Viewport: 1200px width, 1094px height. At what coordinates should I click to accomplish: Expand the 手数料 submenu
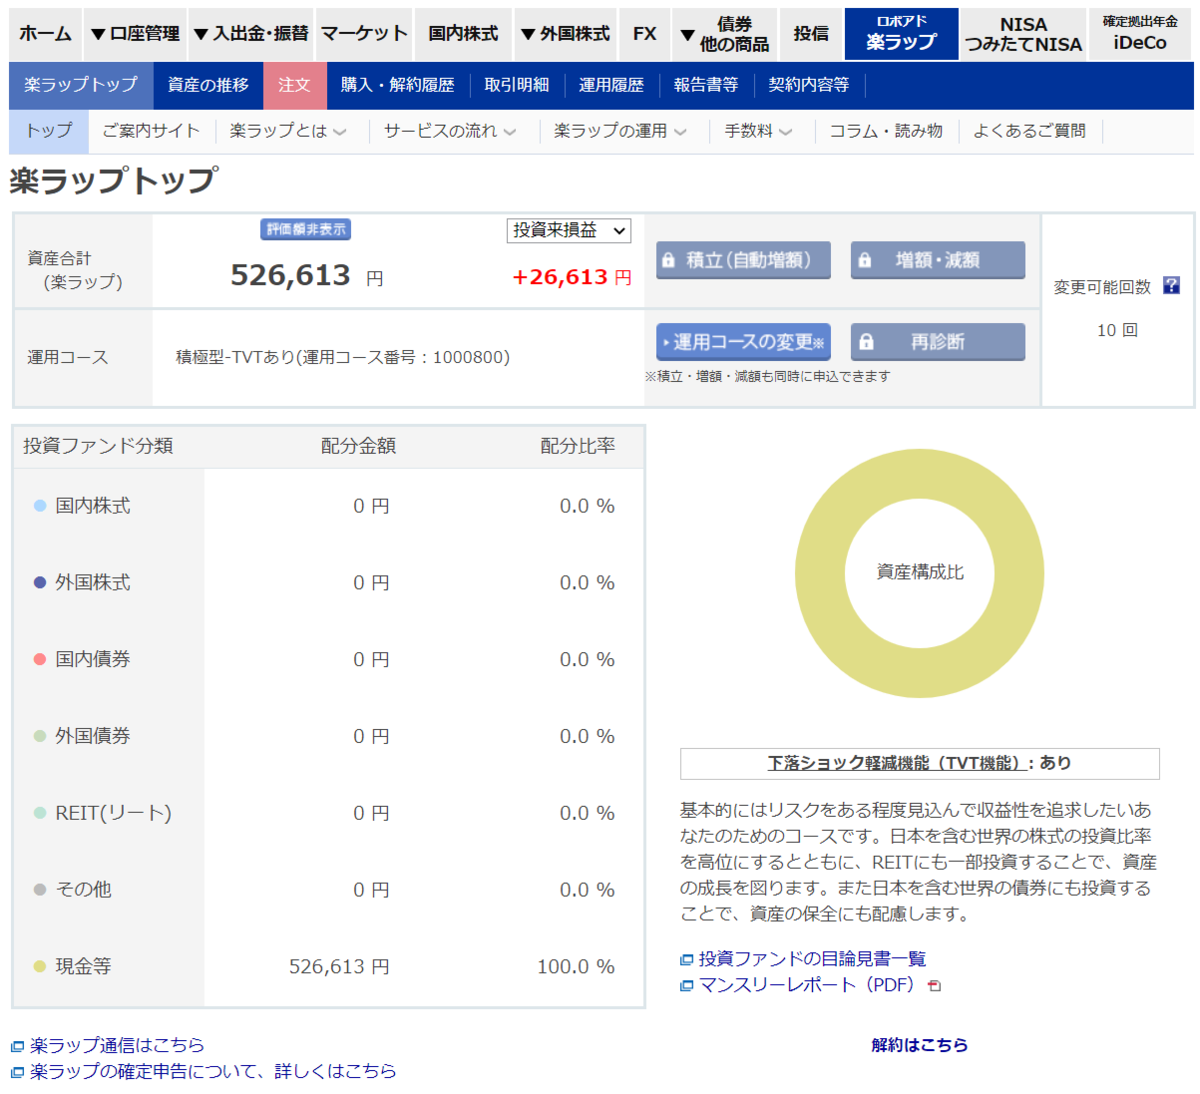758,131
